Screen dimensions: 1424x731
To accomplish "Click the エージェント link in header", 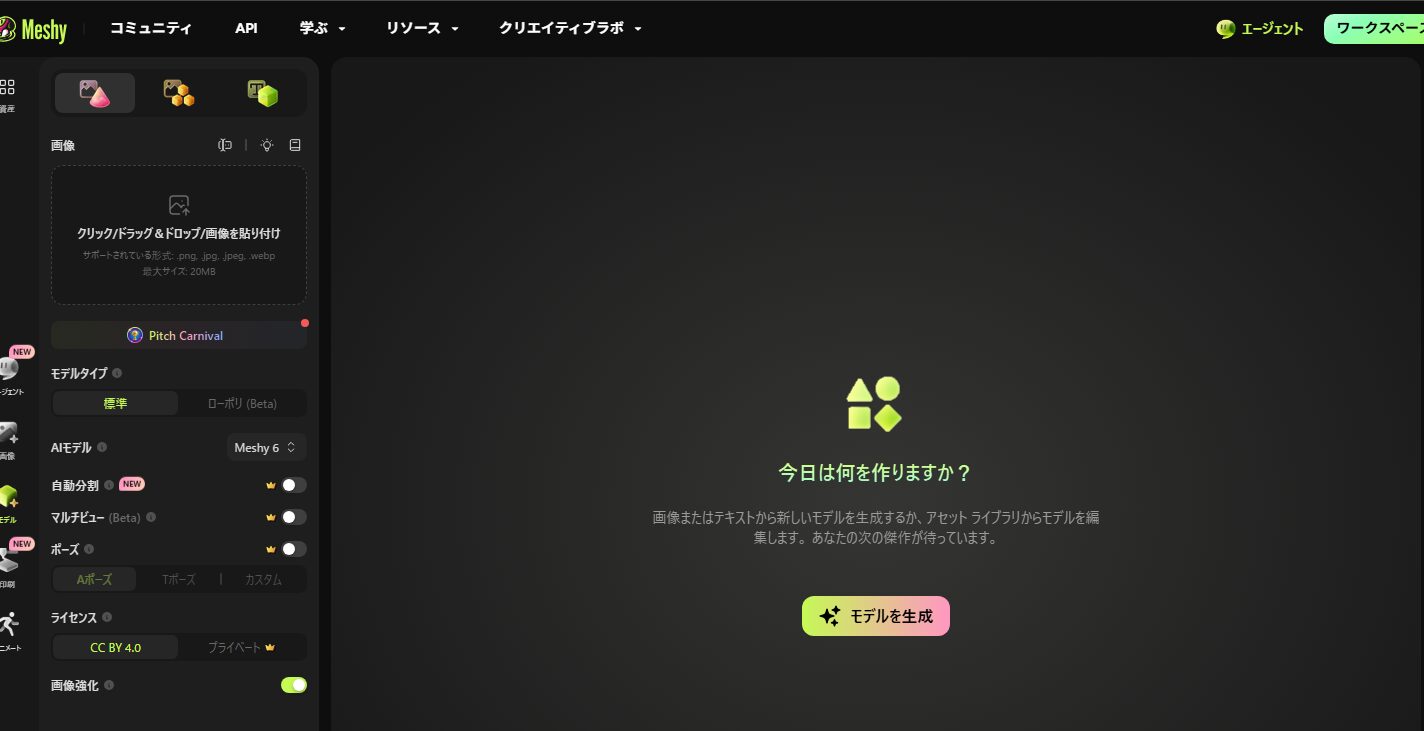I will point(1260,29).
